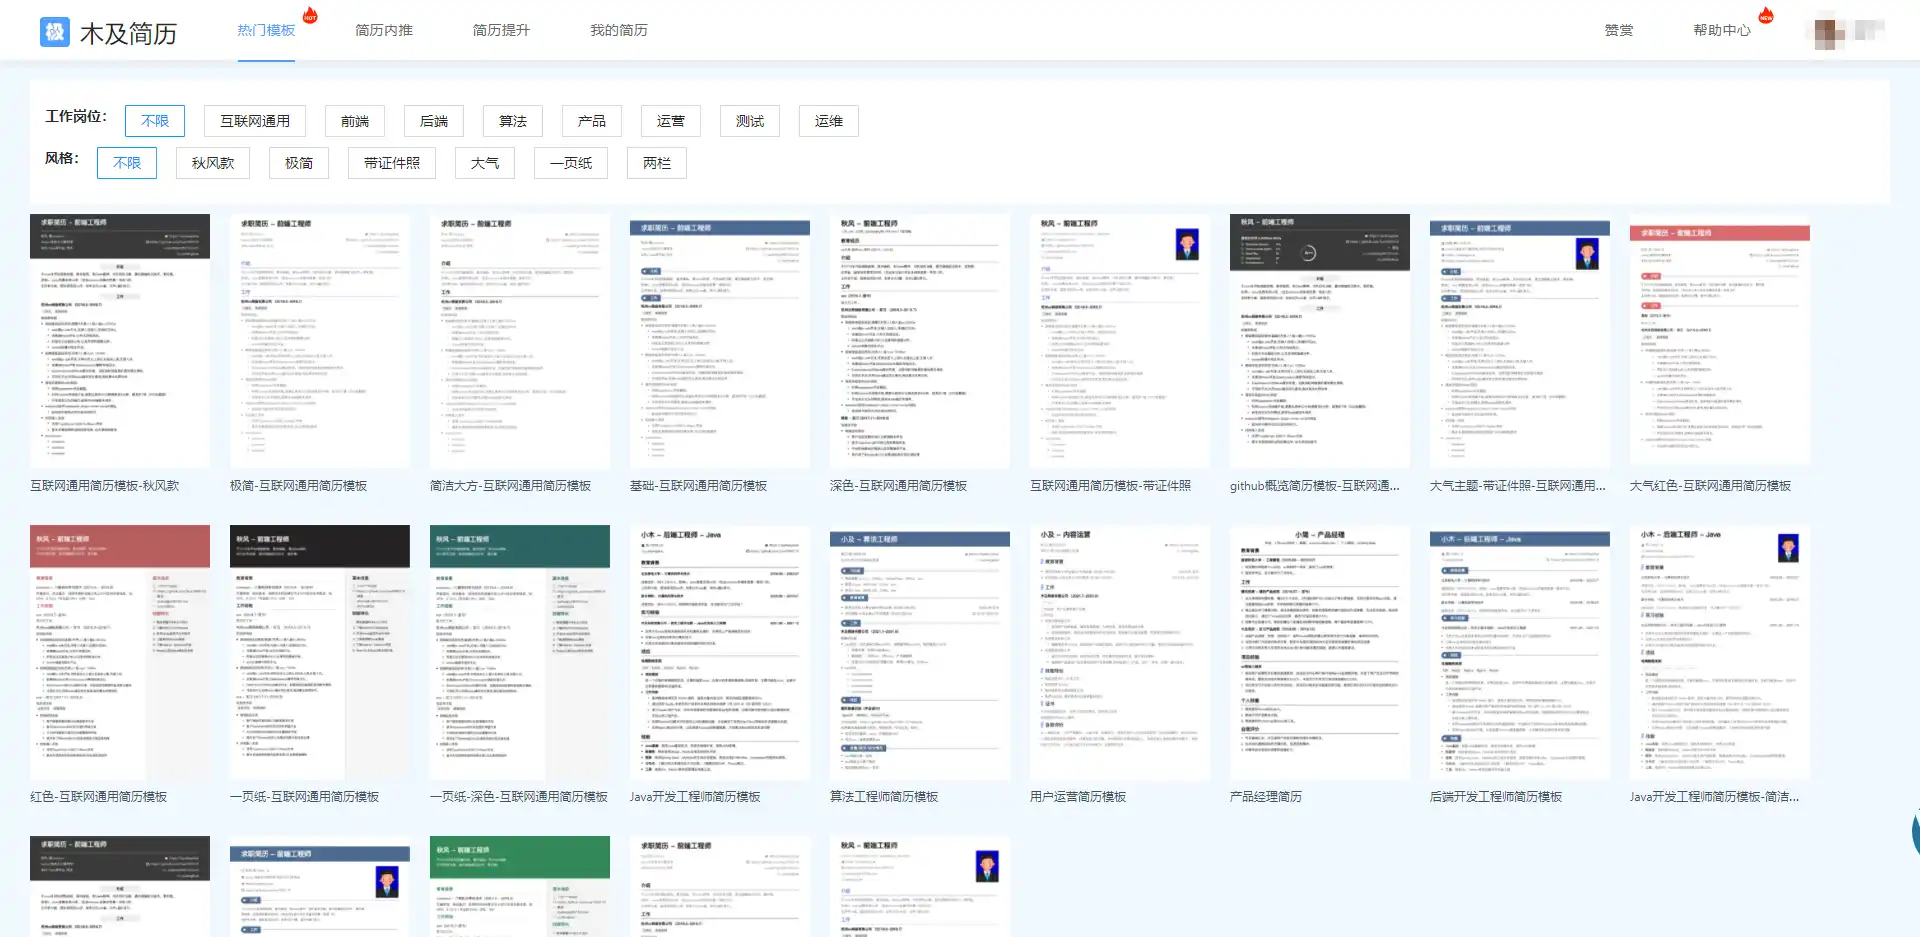Filter job position by 运营
Image resolution: width=1920 pixels, height=937 pixels.
671,121
